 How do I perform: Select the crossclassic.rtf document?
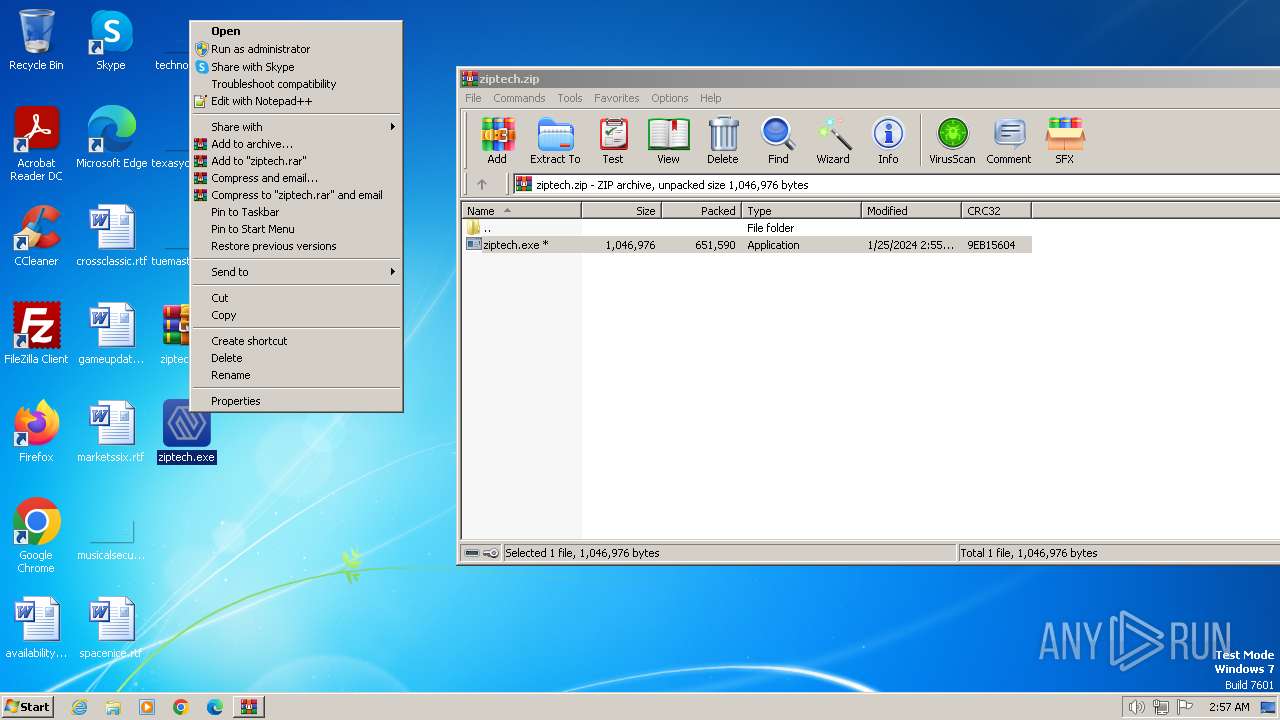pos(111,236)
